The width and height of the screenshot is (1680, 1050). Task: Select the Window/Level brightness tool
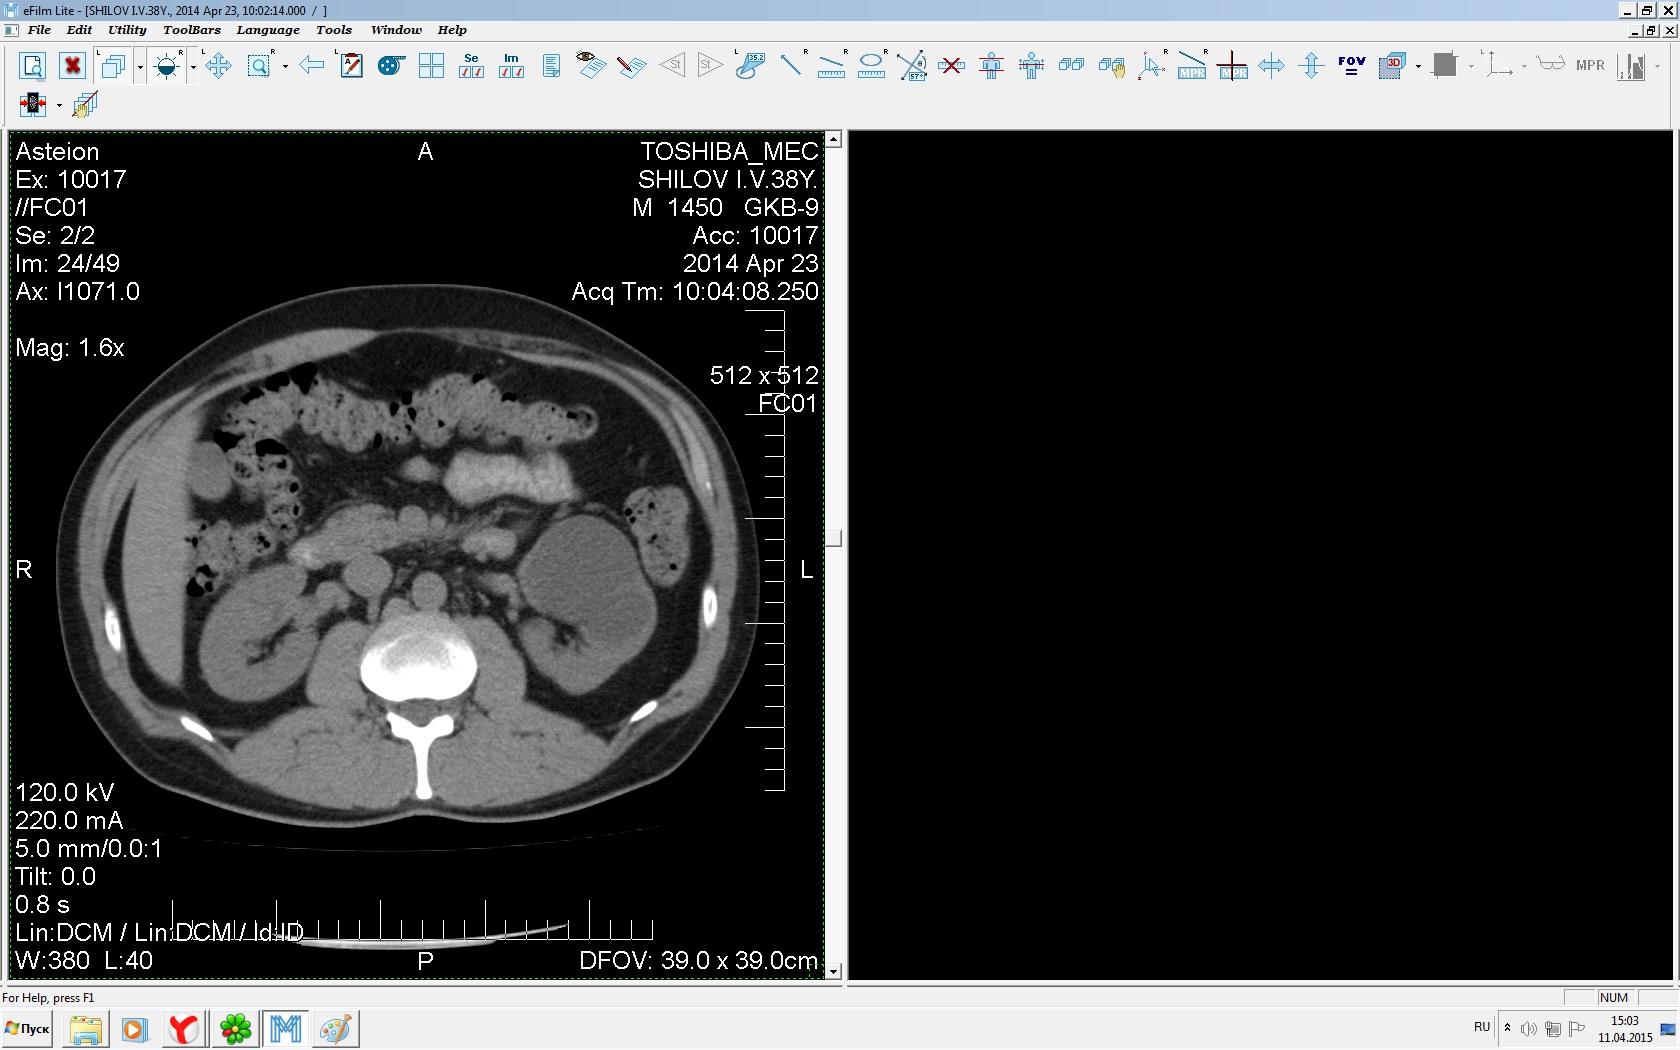click(167, 67)
